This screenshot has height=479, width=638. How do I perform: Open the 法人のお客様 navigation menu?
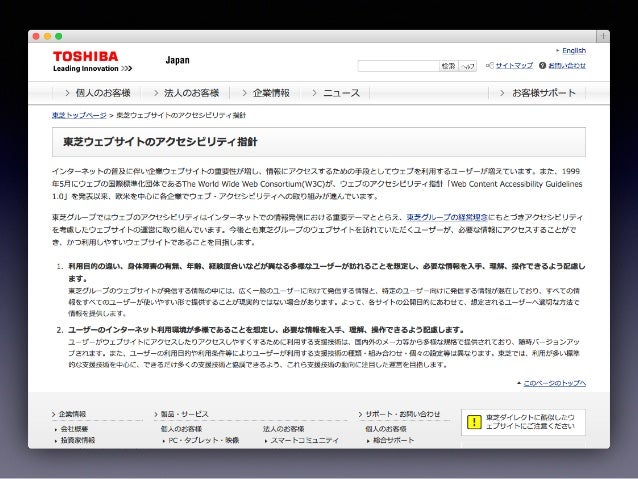[x=186, y=93]
